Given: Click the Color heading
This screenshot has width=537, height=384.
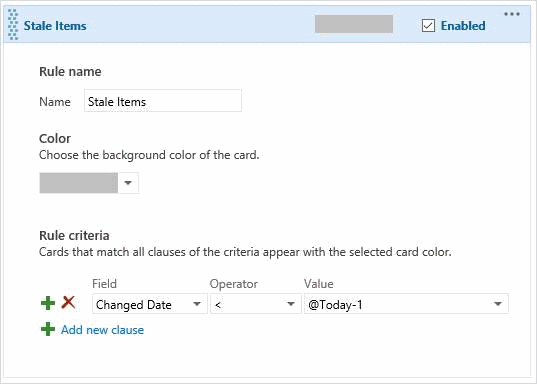Looking at the screenshot, I should click(55, 139).
